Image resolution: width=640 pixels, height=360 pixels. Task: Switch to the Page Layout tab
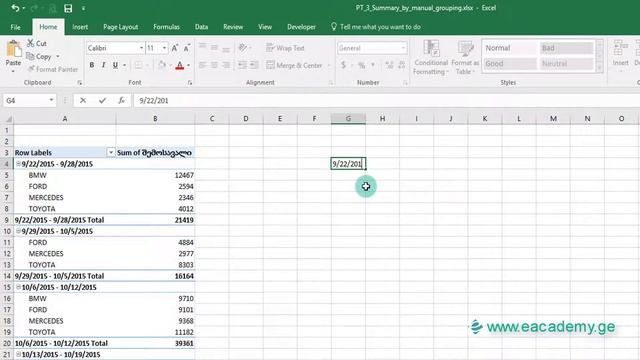tap(120, 27)
